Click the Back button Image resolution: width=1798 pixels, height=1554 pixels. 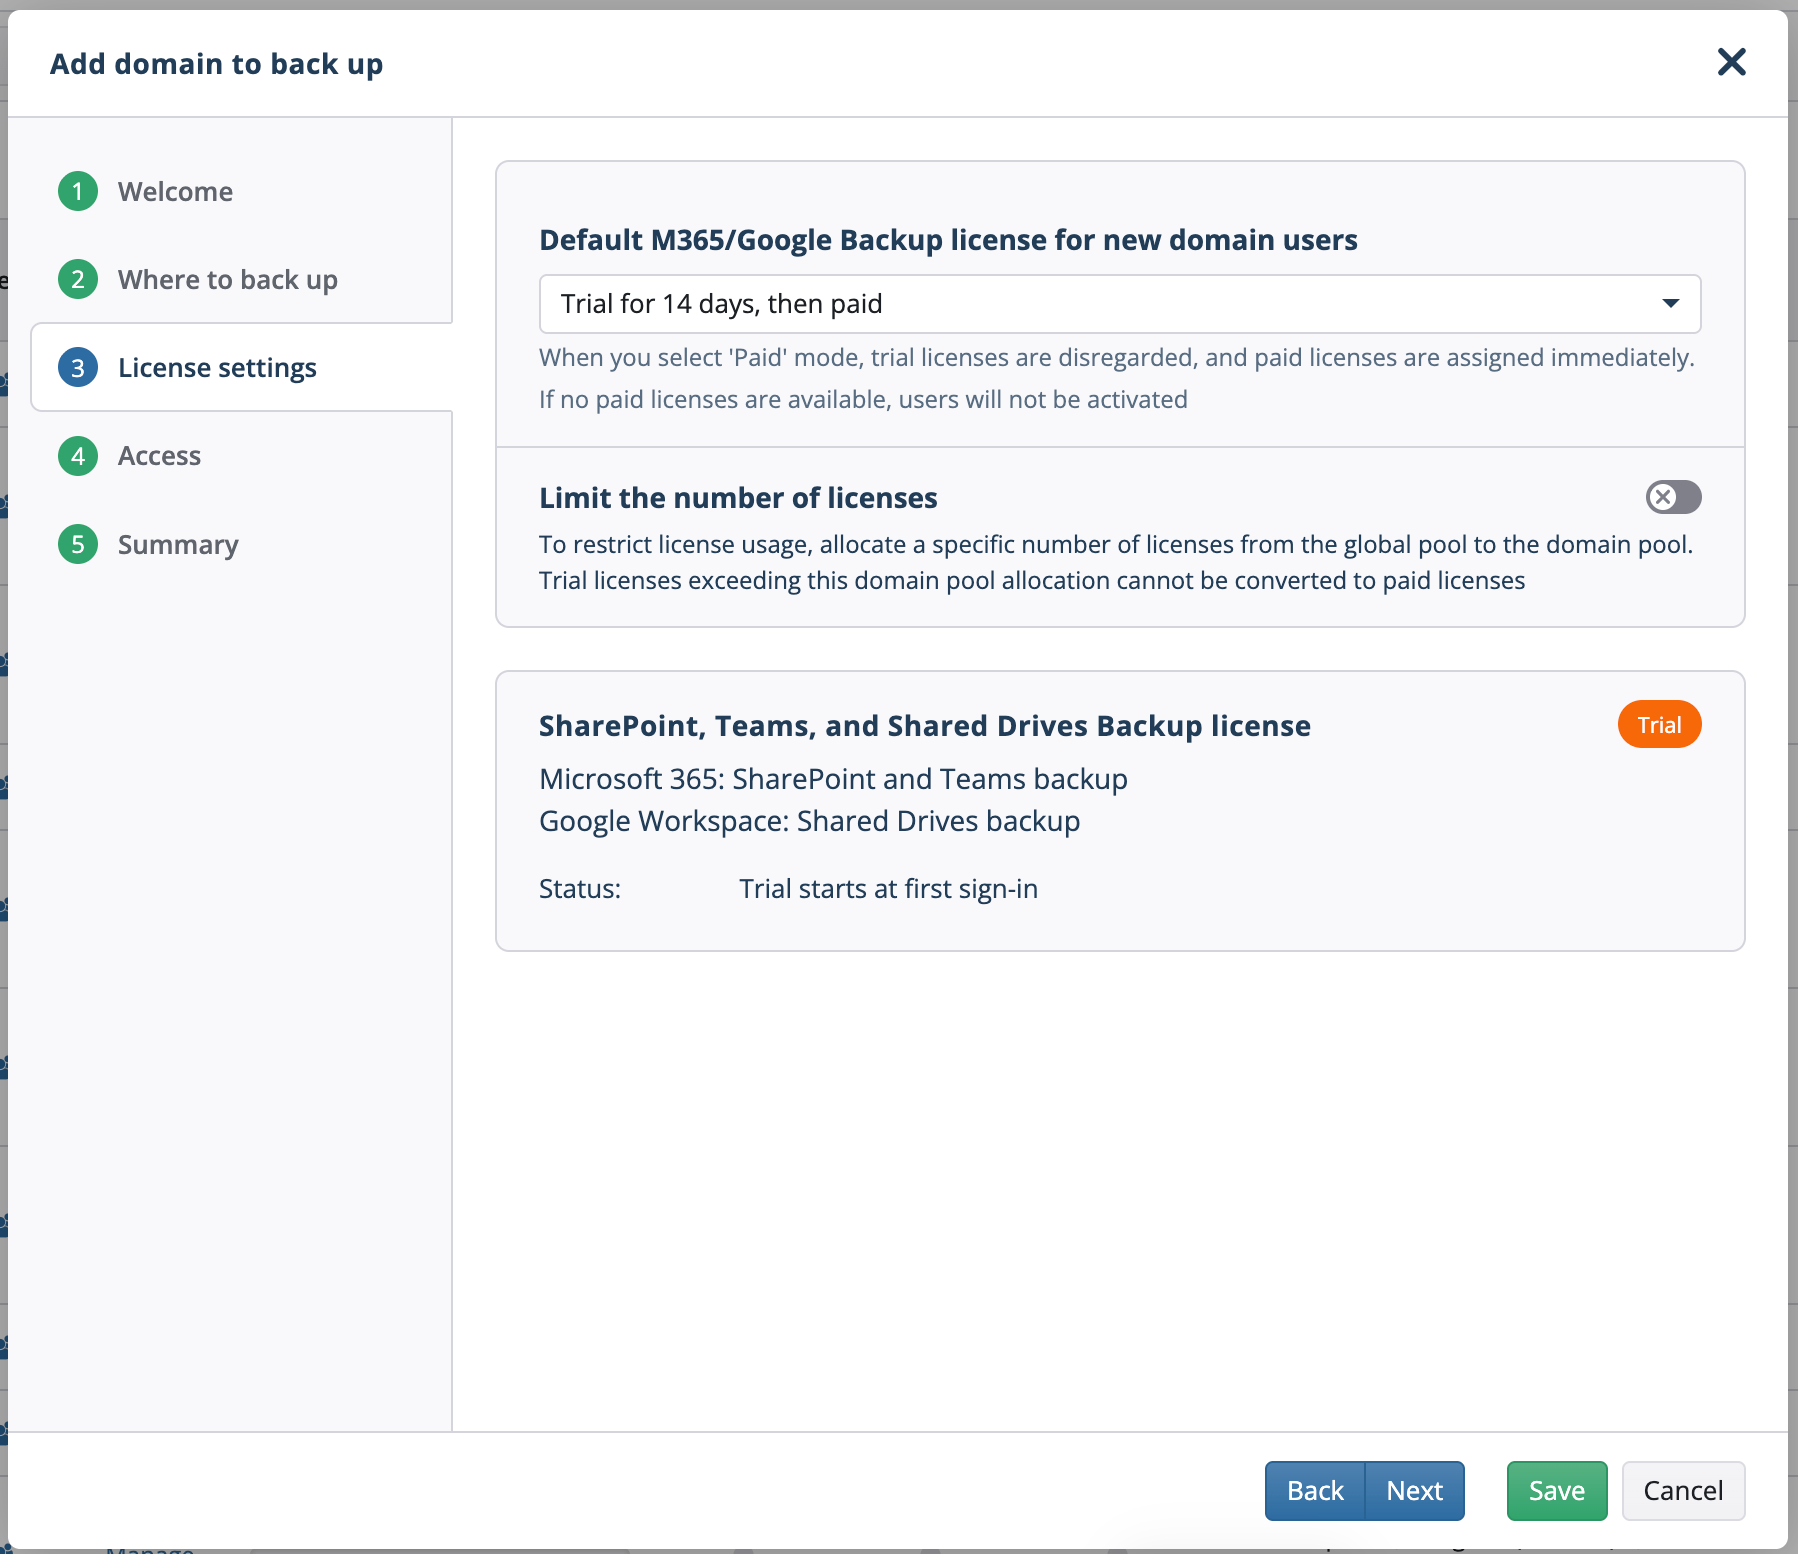coord(1315,1491)
